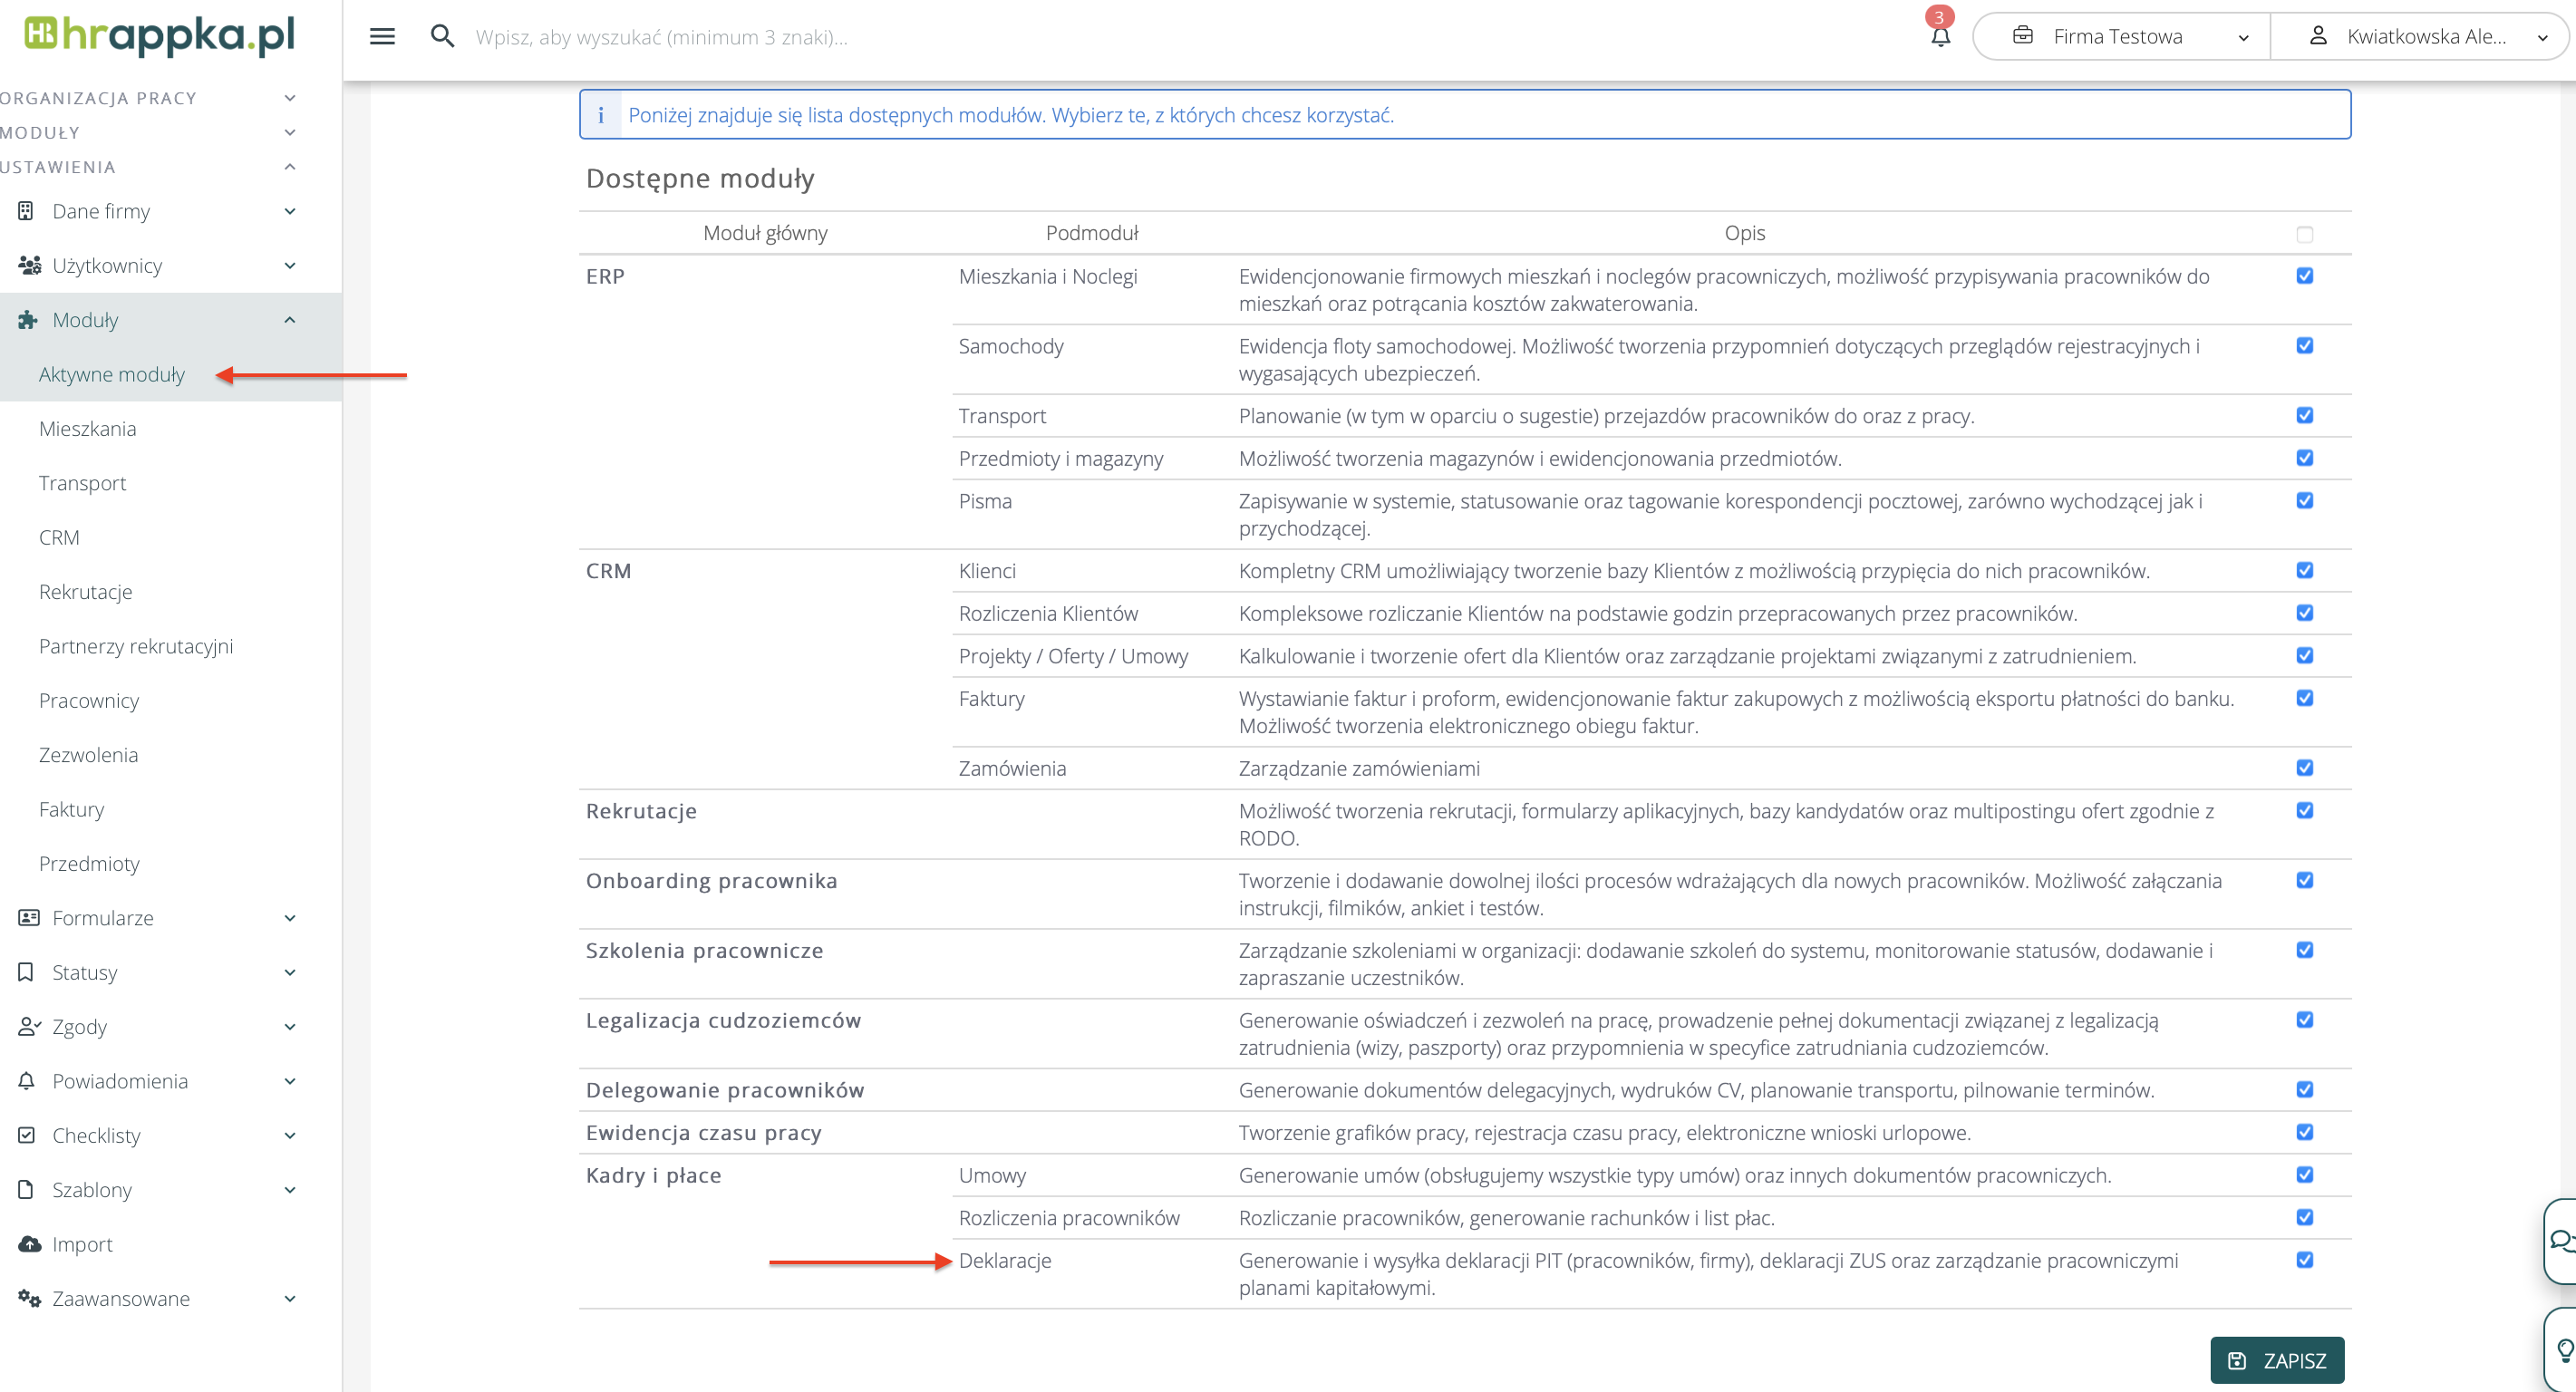Click the hamburger menu icon
The image size is (2576, 1392).
tap(382, 37)
